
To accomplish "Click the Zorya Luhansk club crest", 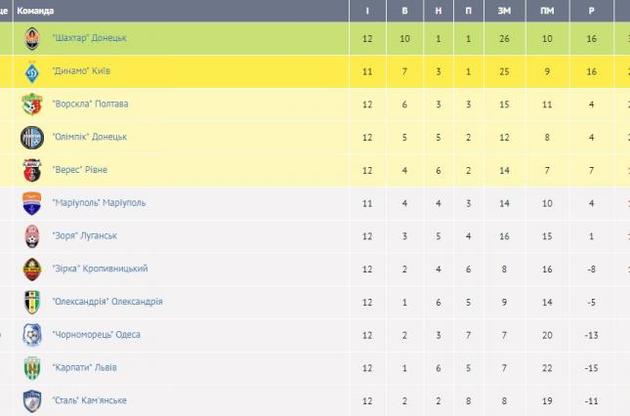I will 32,236.
